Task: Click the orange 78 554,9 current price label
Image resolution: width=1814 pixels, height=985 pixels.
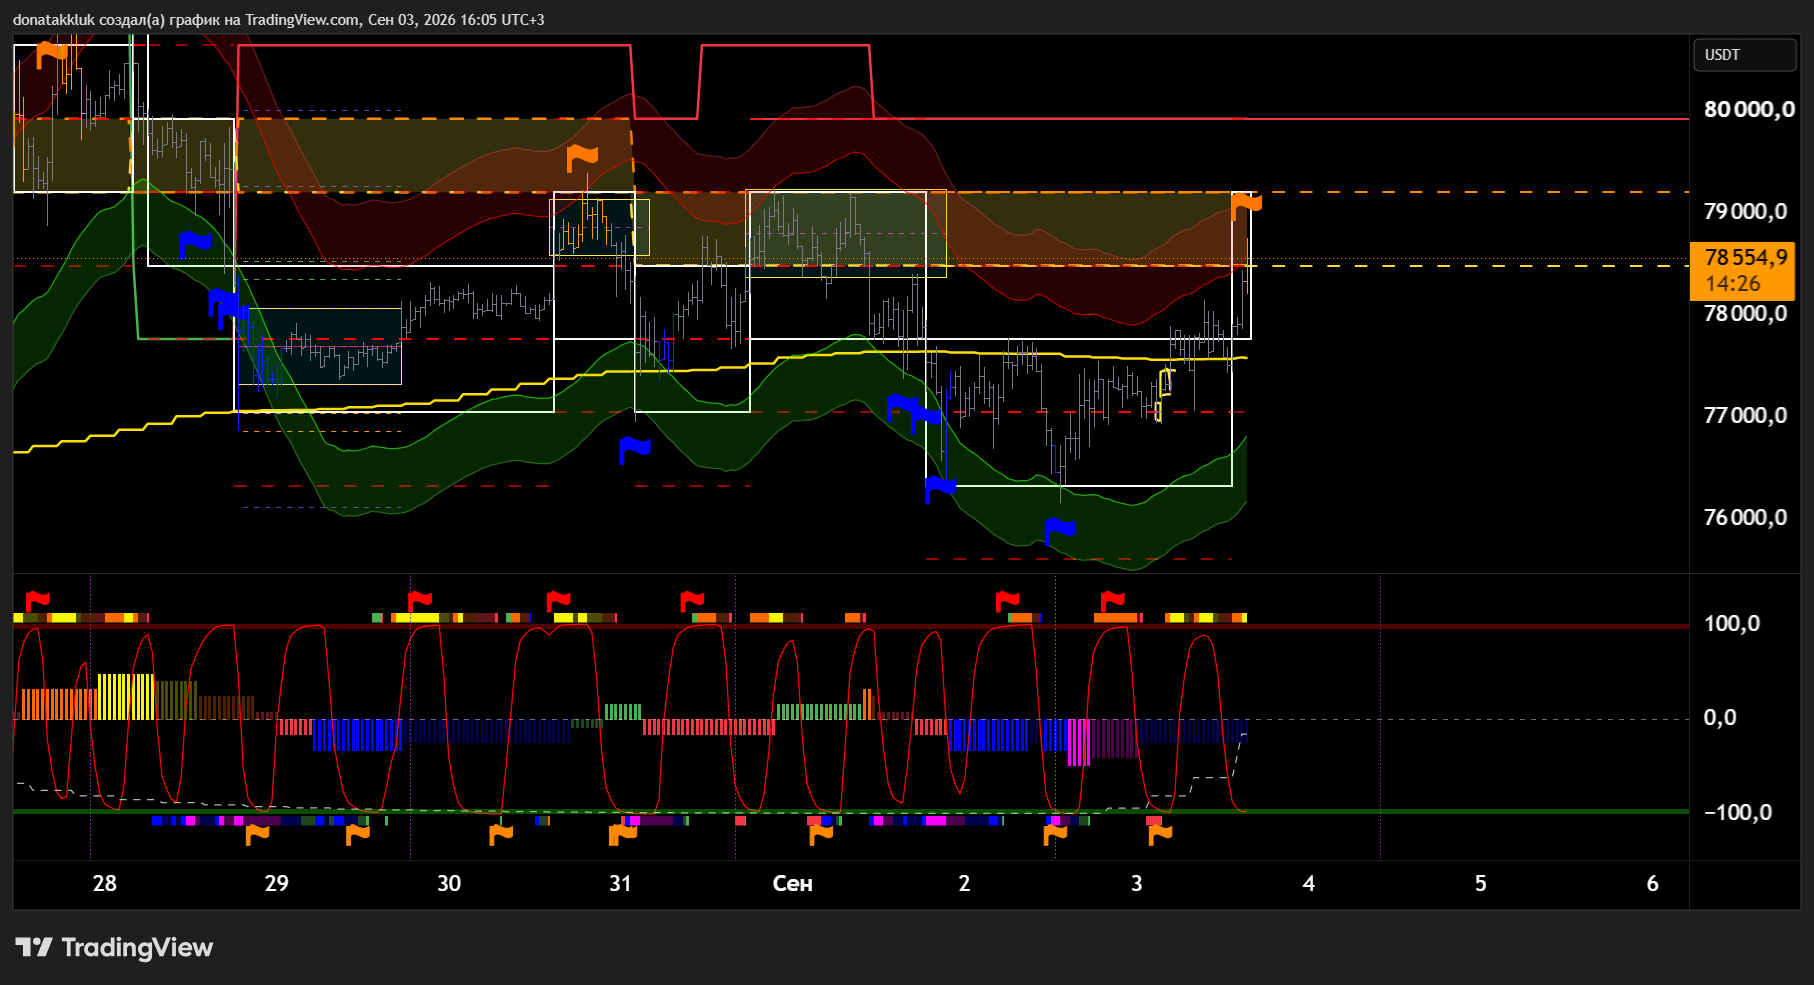Action: [1746, 258]
